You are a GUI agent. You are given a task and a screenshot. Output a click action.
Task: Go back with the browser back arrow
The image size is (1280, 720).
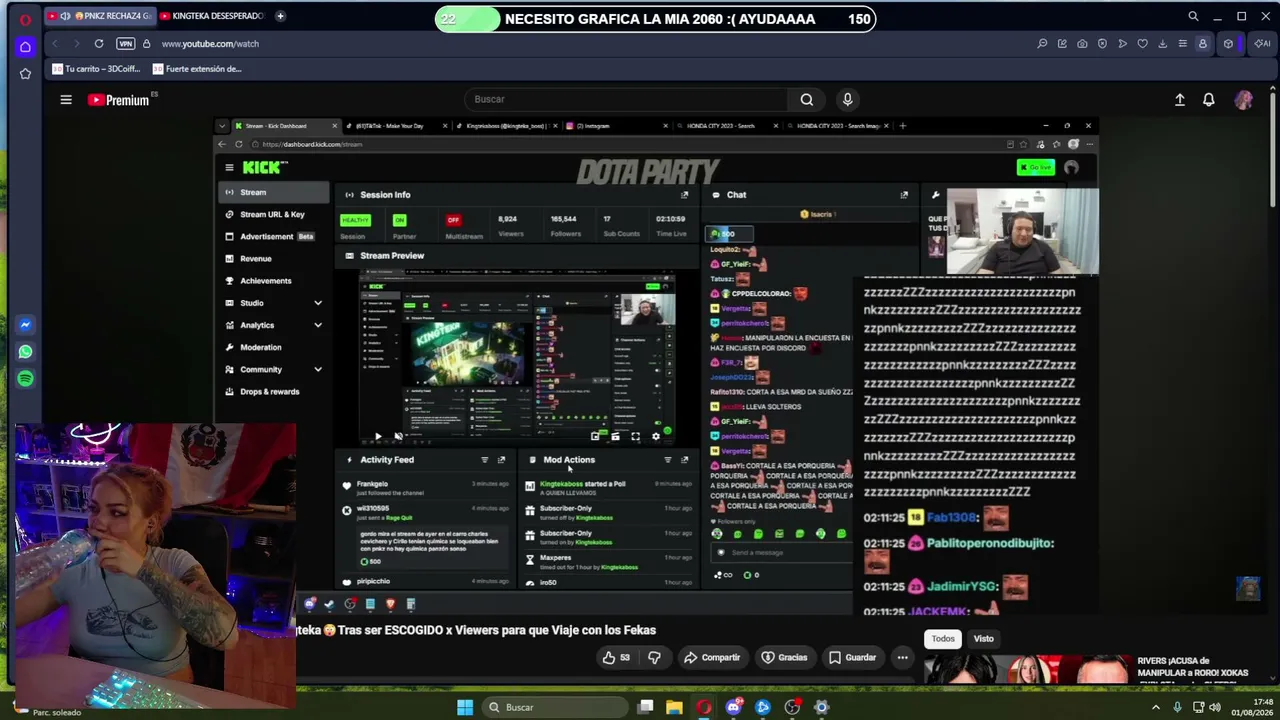55,44
